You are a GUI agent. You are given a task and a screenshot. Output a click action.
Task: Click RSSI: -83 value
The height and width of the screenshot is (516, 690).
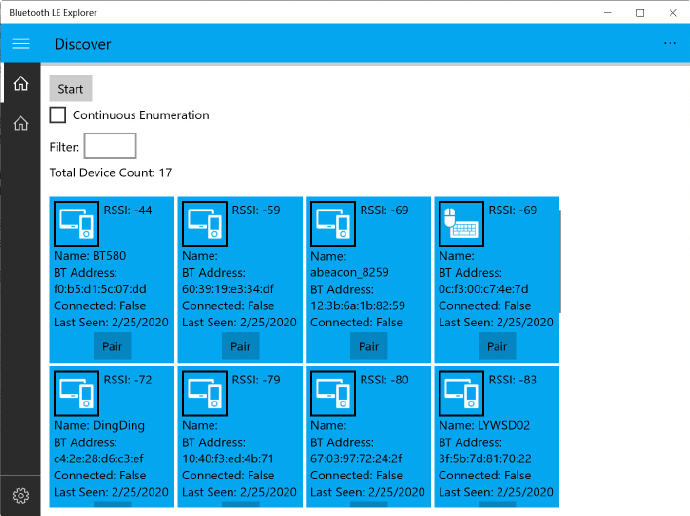click(x=513, y=380)
